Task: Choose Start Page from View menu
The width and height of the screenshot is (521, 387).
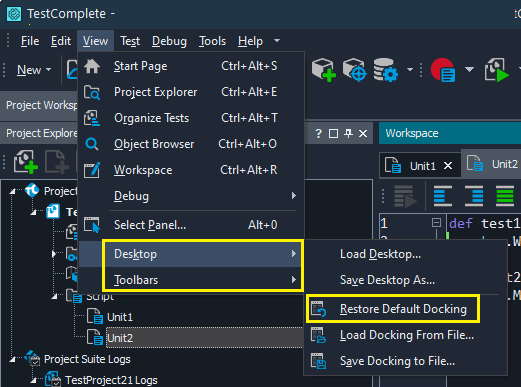Action: tap(191, 66)
